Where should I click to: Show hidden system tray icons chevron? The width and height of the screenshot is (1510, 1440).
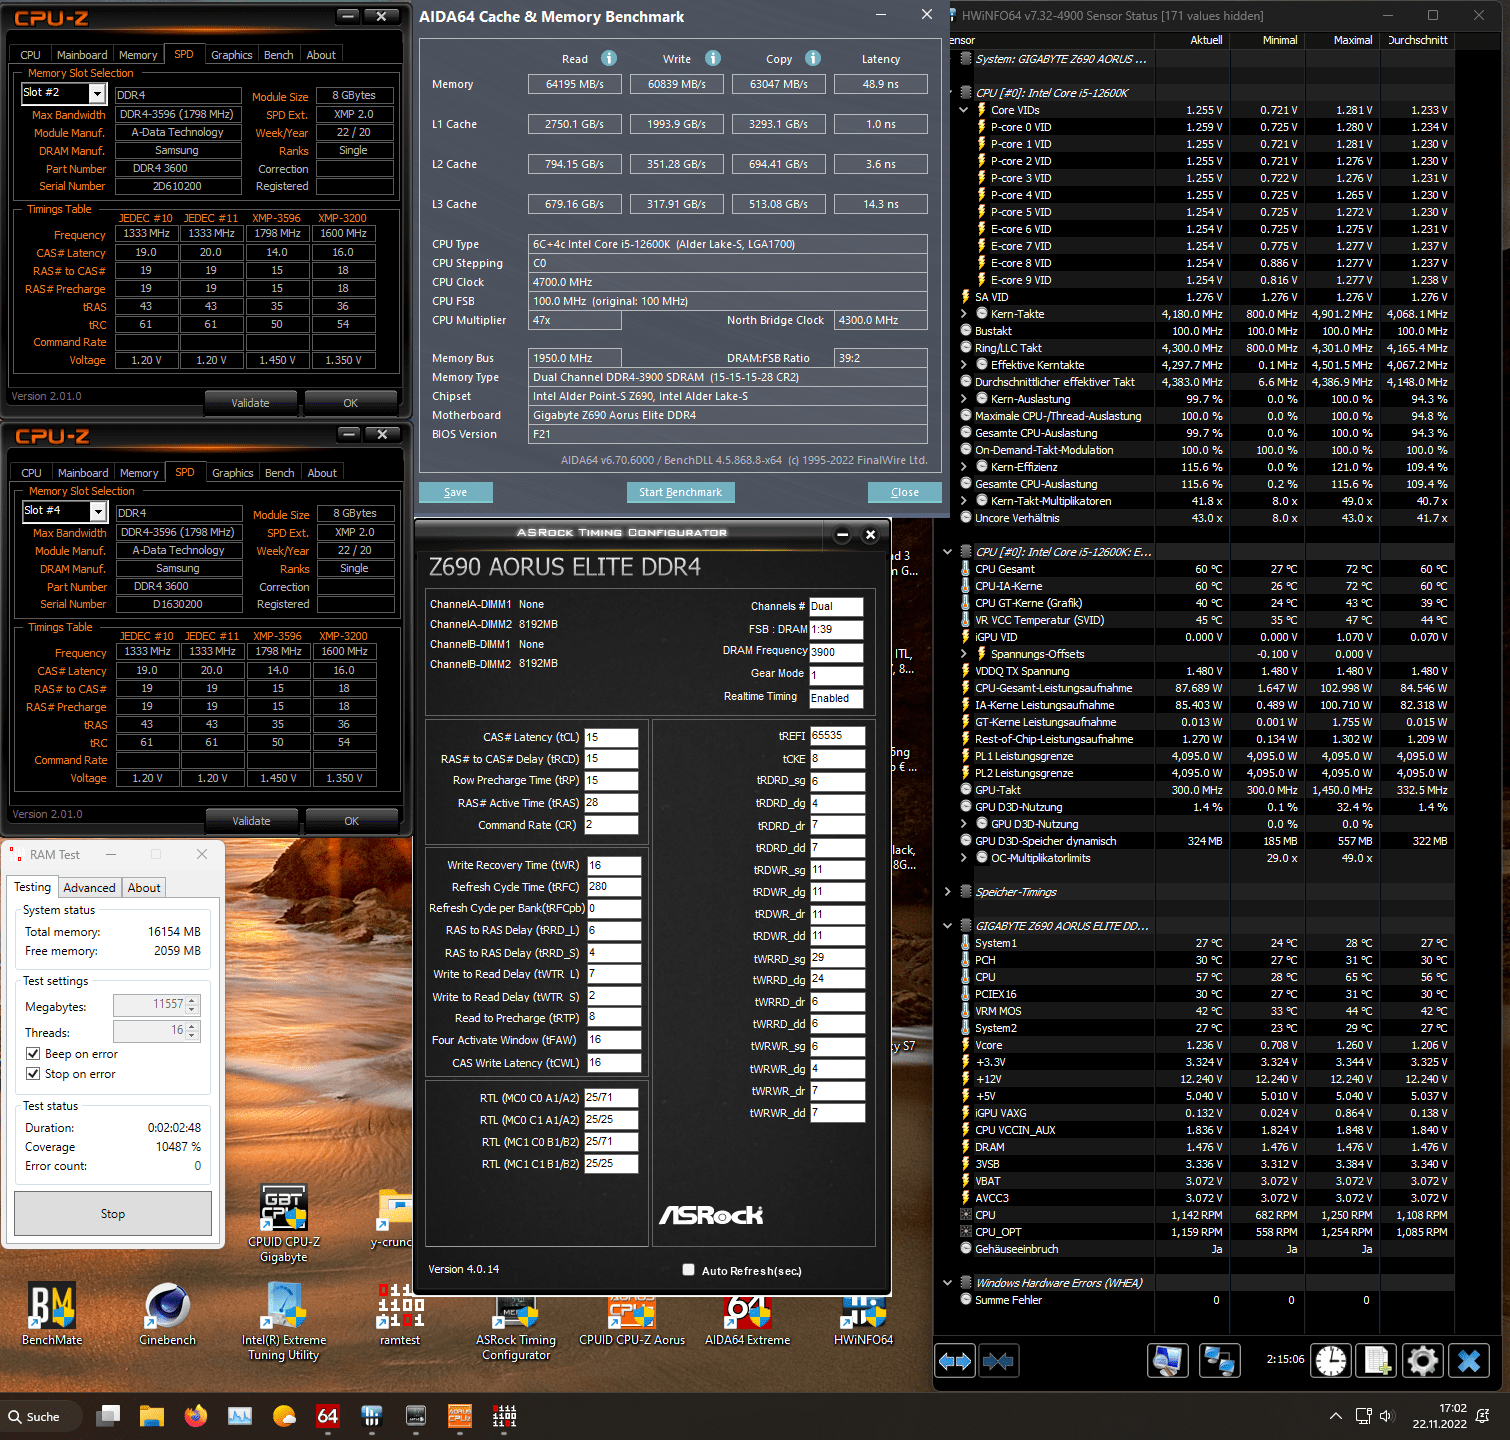click(x=1336, y=1416)
